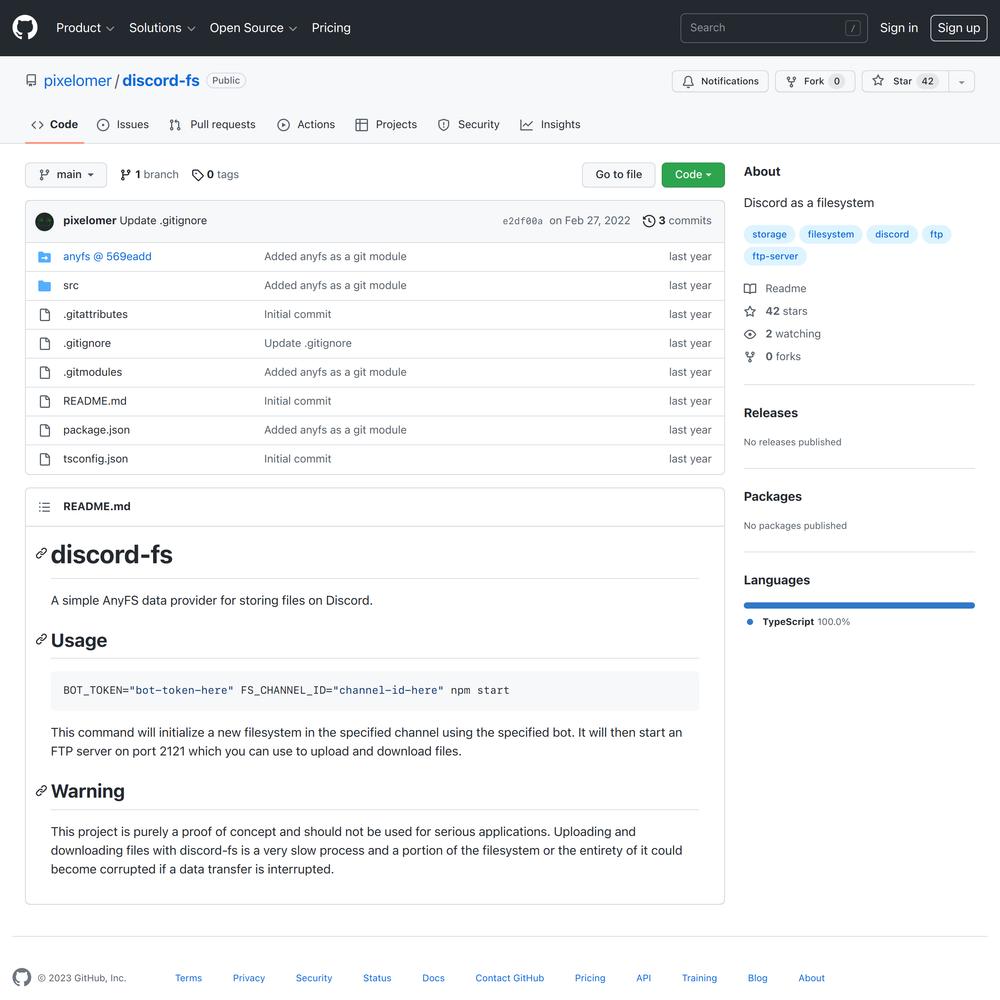This screenshot has width=1000, height=1000.
Task: Select the Code tab
Action: pos(55,125)
